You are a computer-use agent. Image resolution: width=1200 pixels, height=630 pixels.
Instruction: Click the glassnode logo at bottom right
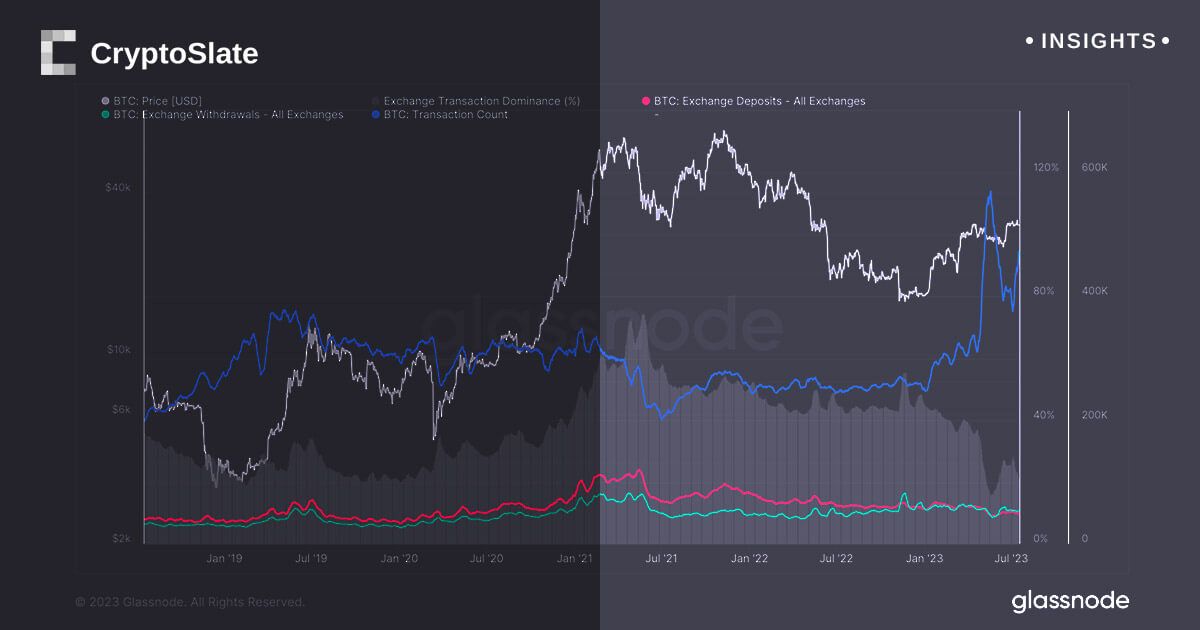[1070, 601]
